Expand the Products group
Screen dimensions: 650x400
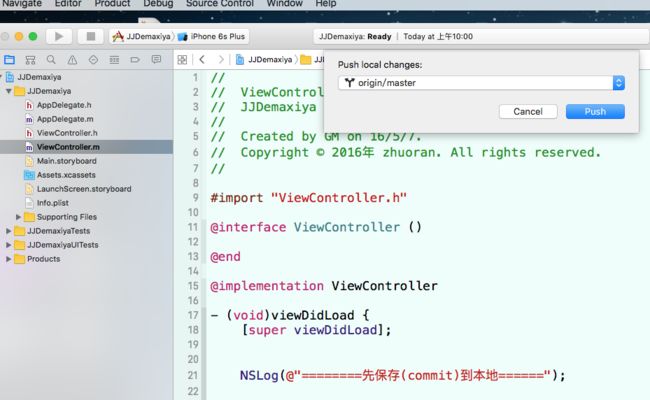pyautogui.click(x=8, y=259)
